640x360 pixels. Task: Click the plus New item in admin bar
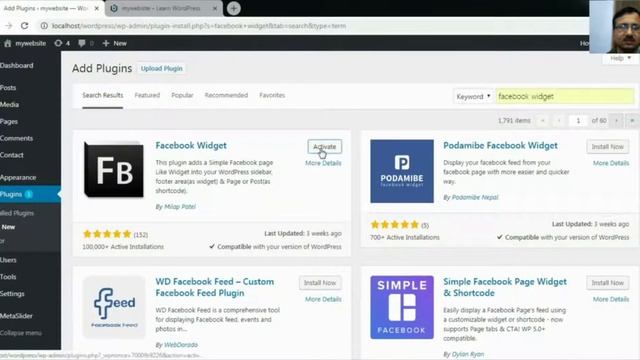point(114,43)
